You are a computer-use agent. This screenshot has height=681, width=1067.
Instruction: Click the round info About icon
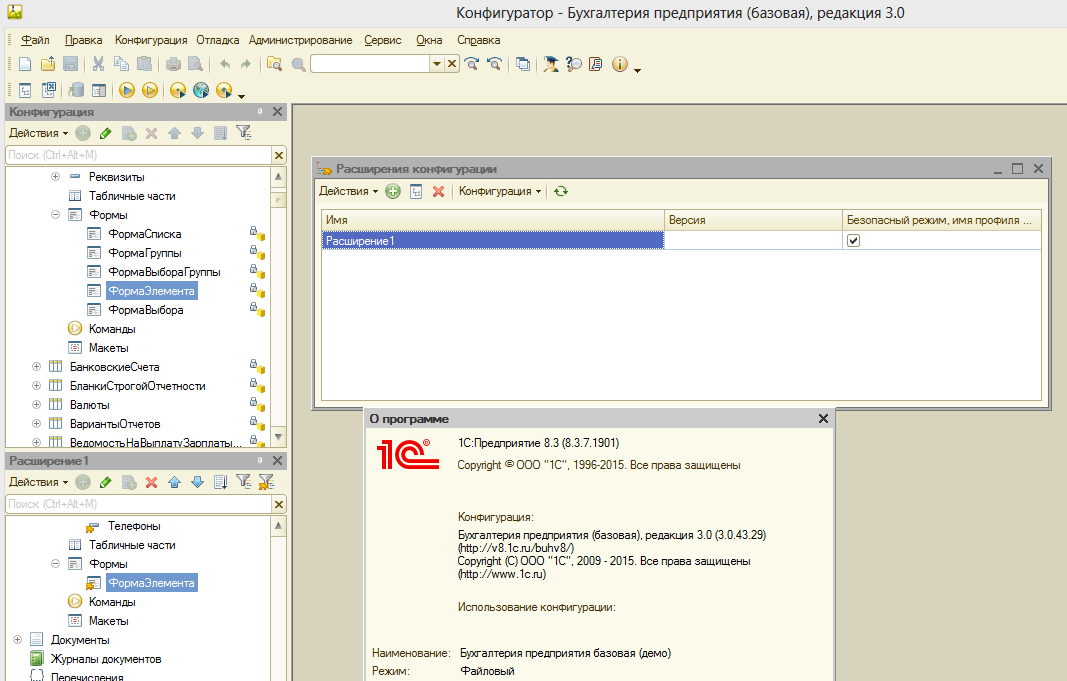point(619,64)
